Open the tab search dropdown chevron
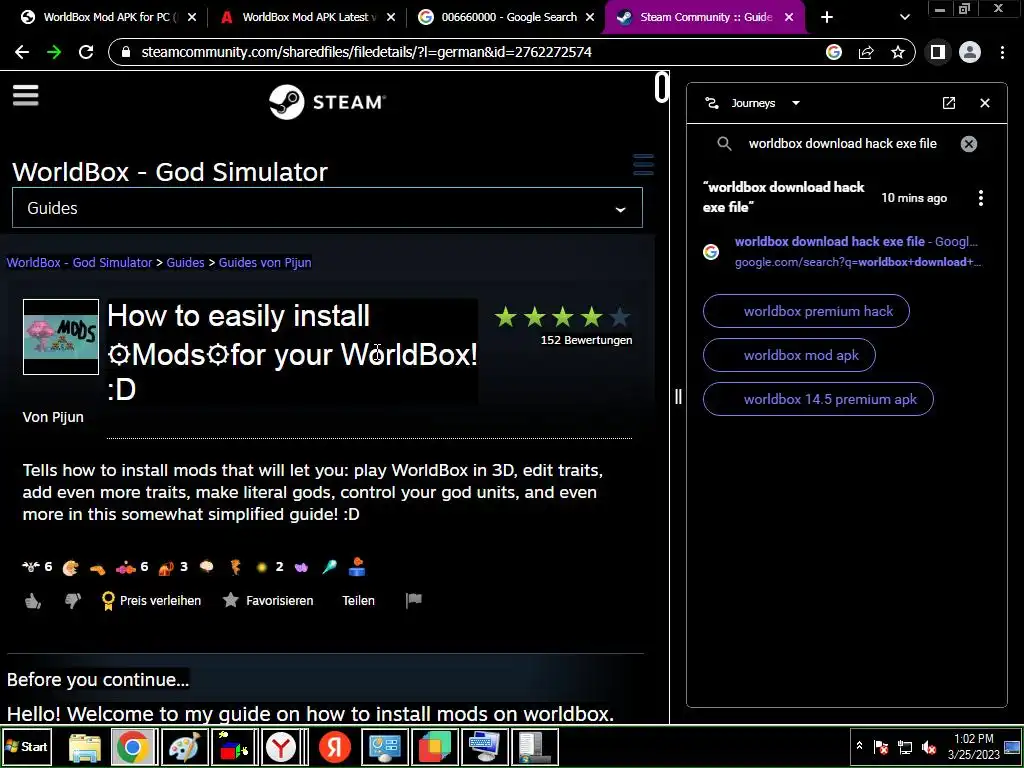 click(904, 17)
